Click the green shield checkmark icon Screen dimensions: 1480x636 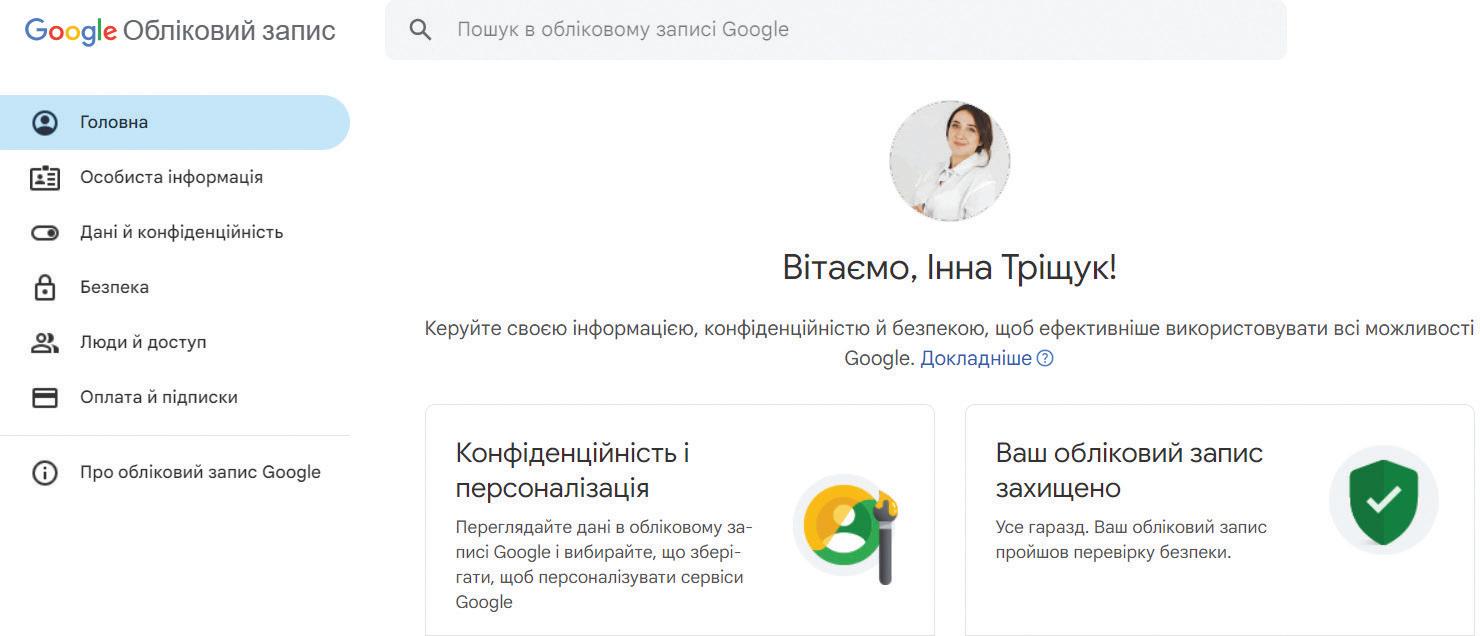[1383, 502]
